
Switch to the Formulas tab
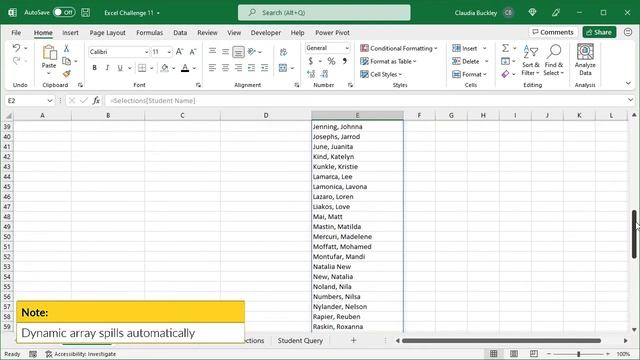click(x=149, y=33)
